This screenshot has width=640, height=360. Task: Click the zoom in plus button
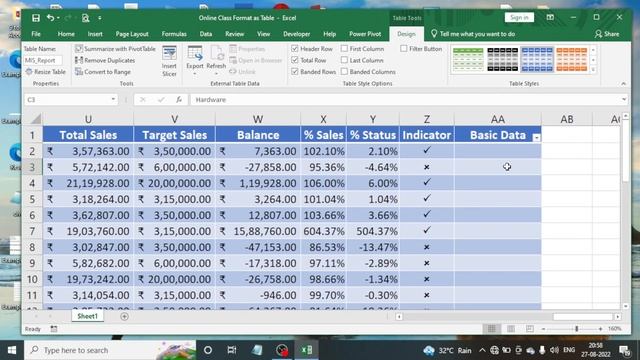[600, 329]
